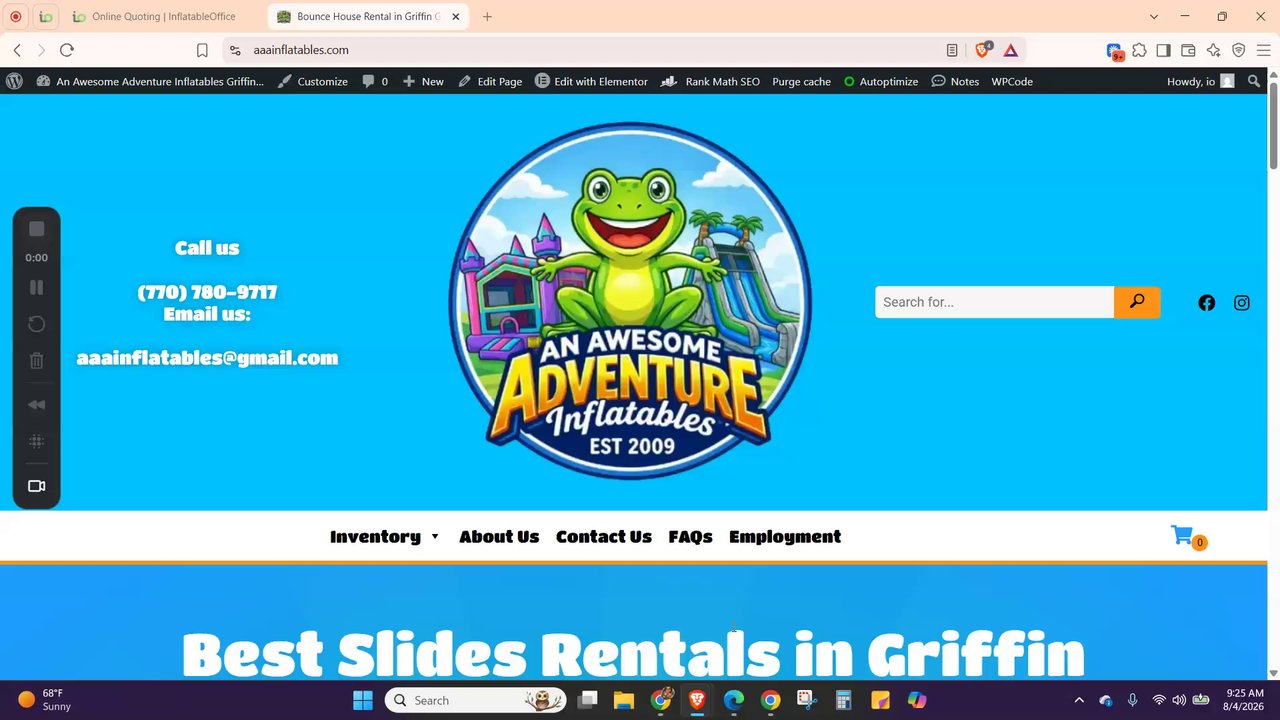The width and height of the screenshot is (1280, 720).
Task: Click the aaainflatables@gmail.com email link
Action: (207, 358)
